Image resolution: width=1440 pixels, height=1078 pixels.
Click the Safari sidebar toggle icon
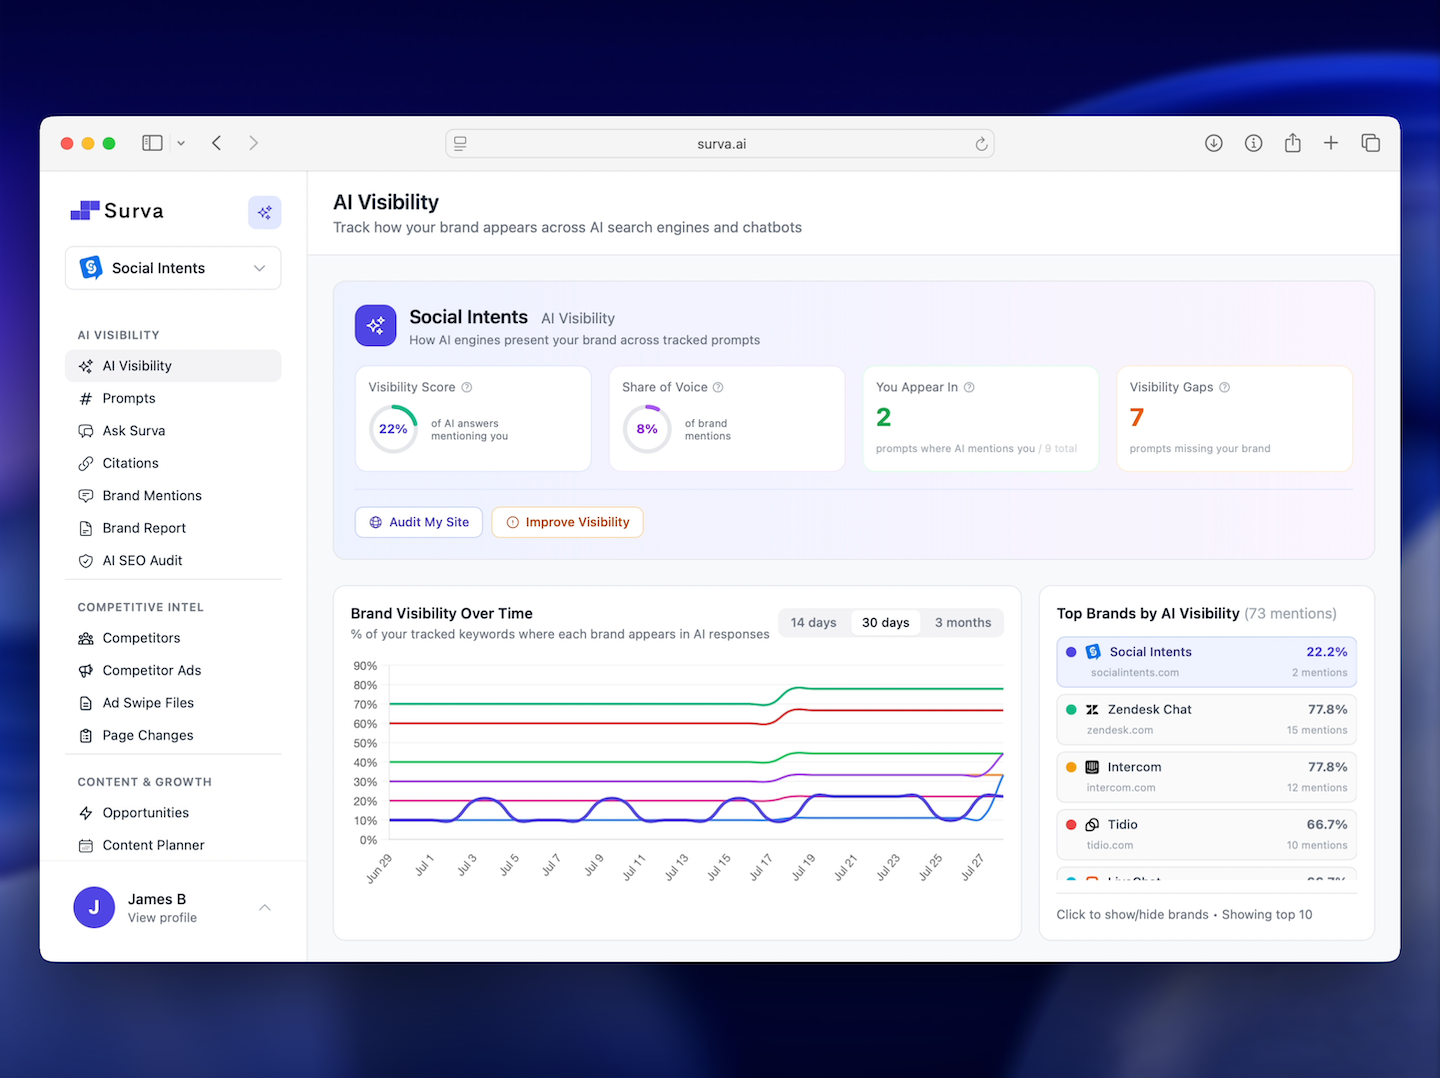(152, 143)
